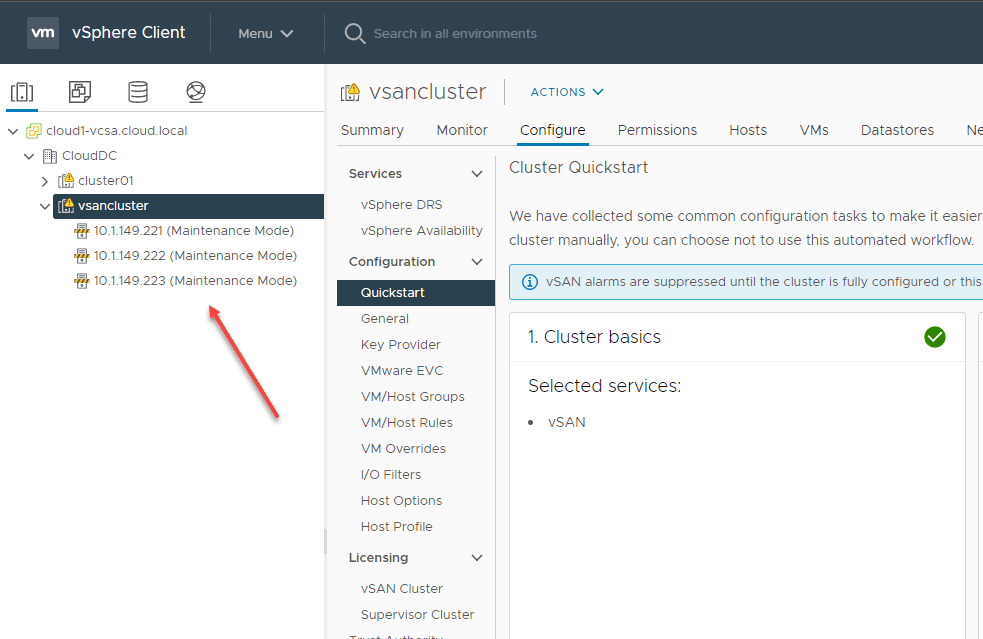
Task: Open the cluster ACTIONS dropdown
Action: 567,92
